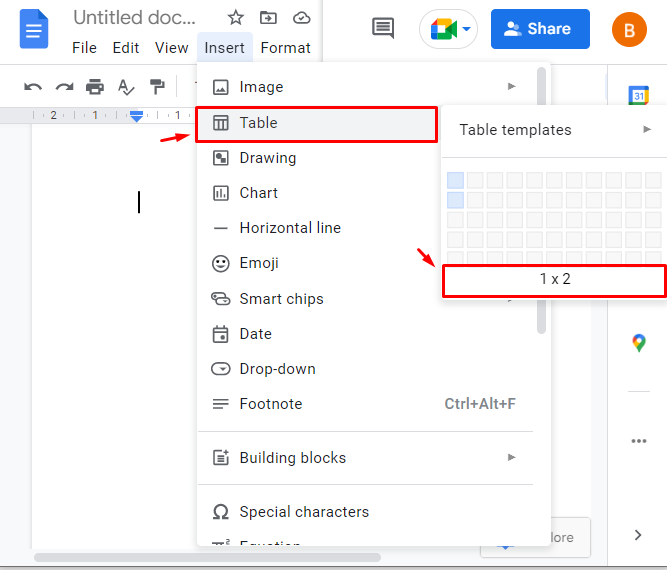Insert a Footnote
The width and height of the screenshot is (667, 570).
coord(365,404)
